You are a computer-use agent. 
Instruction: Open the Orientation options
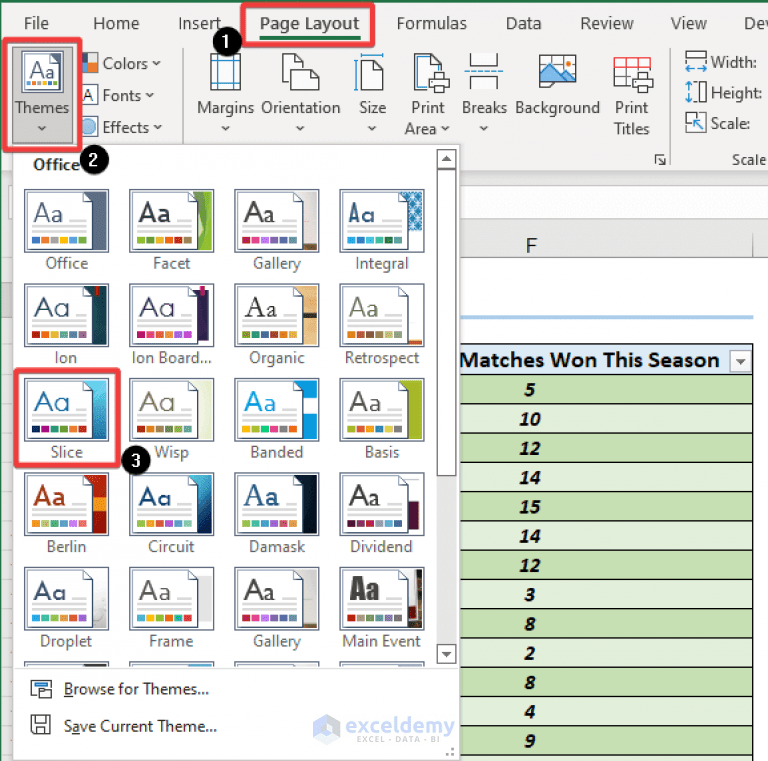(x=300, y=93)
